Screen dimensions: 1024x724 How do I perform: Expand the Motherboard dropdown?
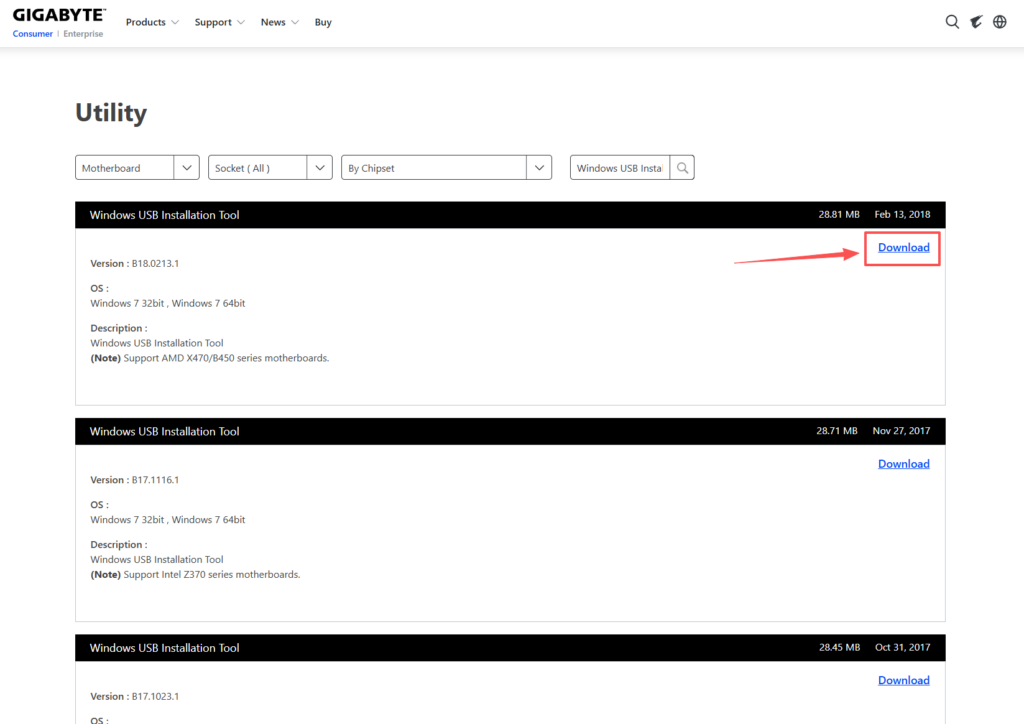pos(137,168)
